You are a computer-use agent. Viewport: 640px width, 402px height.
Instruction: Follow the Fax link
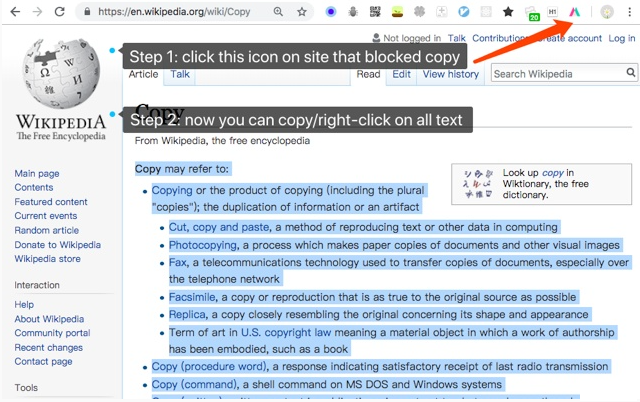pyautogui.click(x=178, y=262)
